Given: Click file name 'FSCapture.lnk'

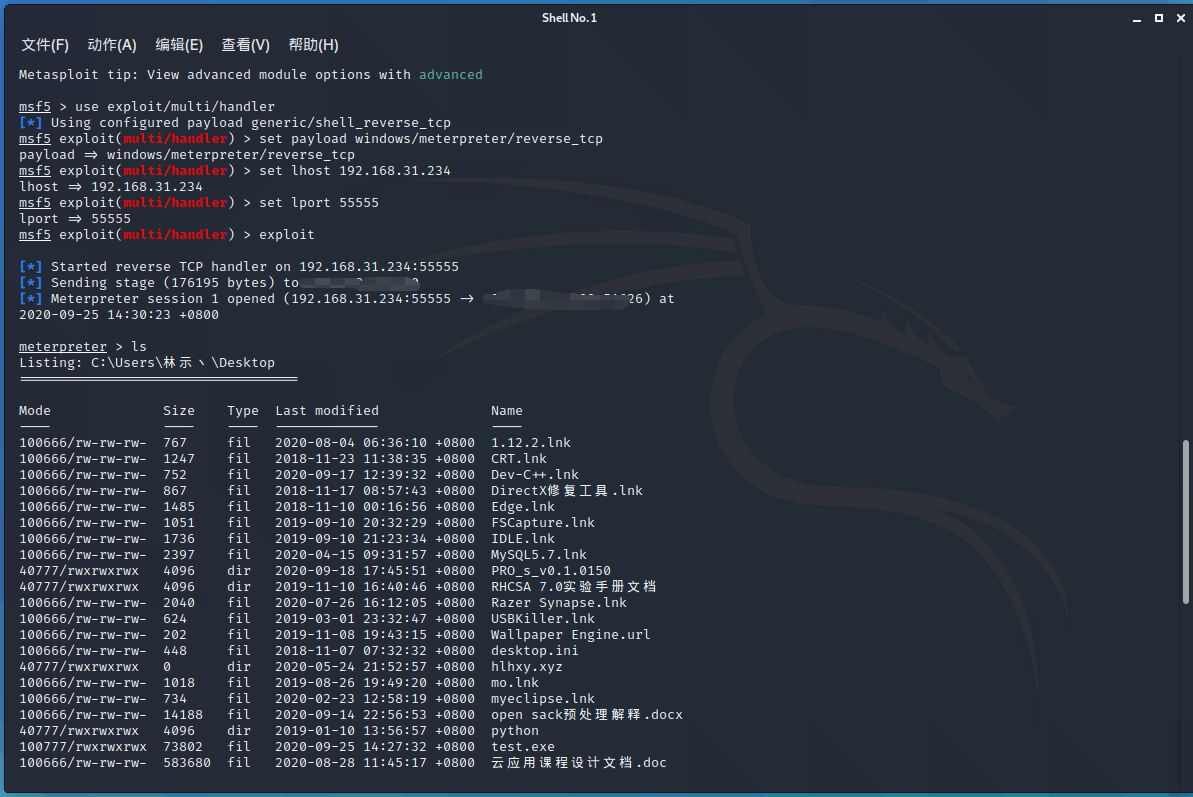Looking at the screenshot, I should pos(543,522).
